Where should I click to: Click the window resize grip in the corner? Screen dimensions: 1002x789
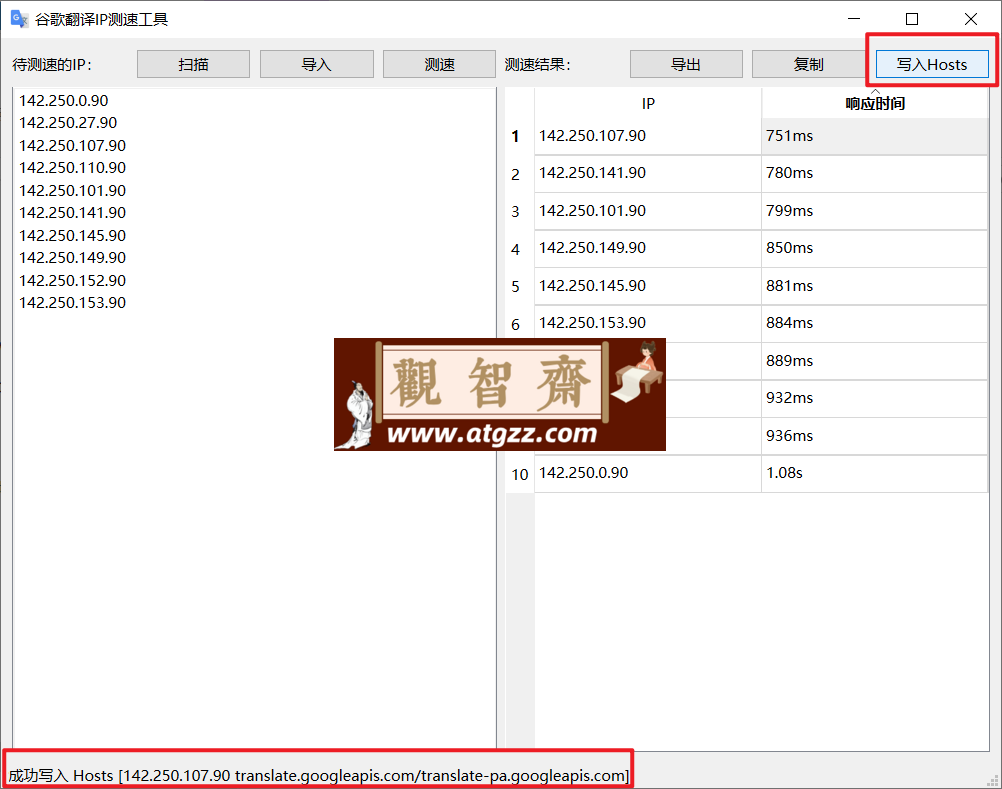click(994, 781)
